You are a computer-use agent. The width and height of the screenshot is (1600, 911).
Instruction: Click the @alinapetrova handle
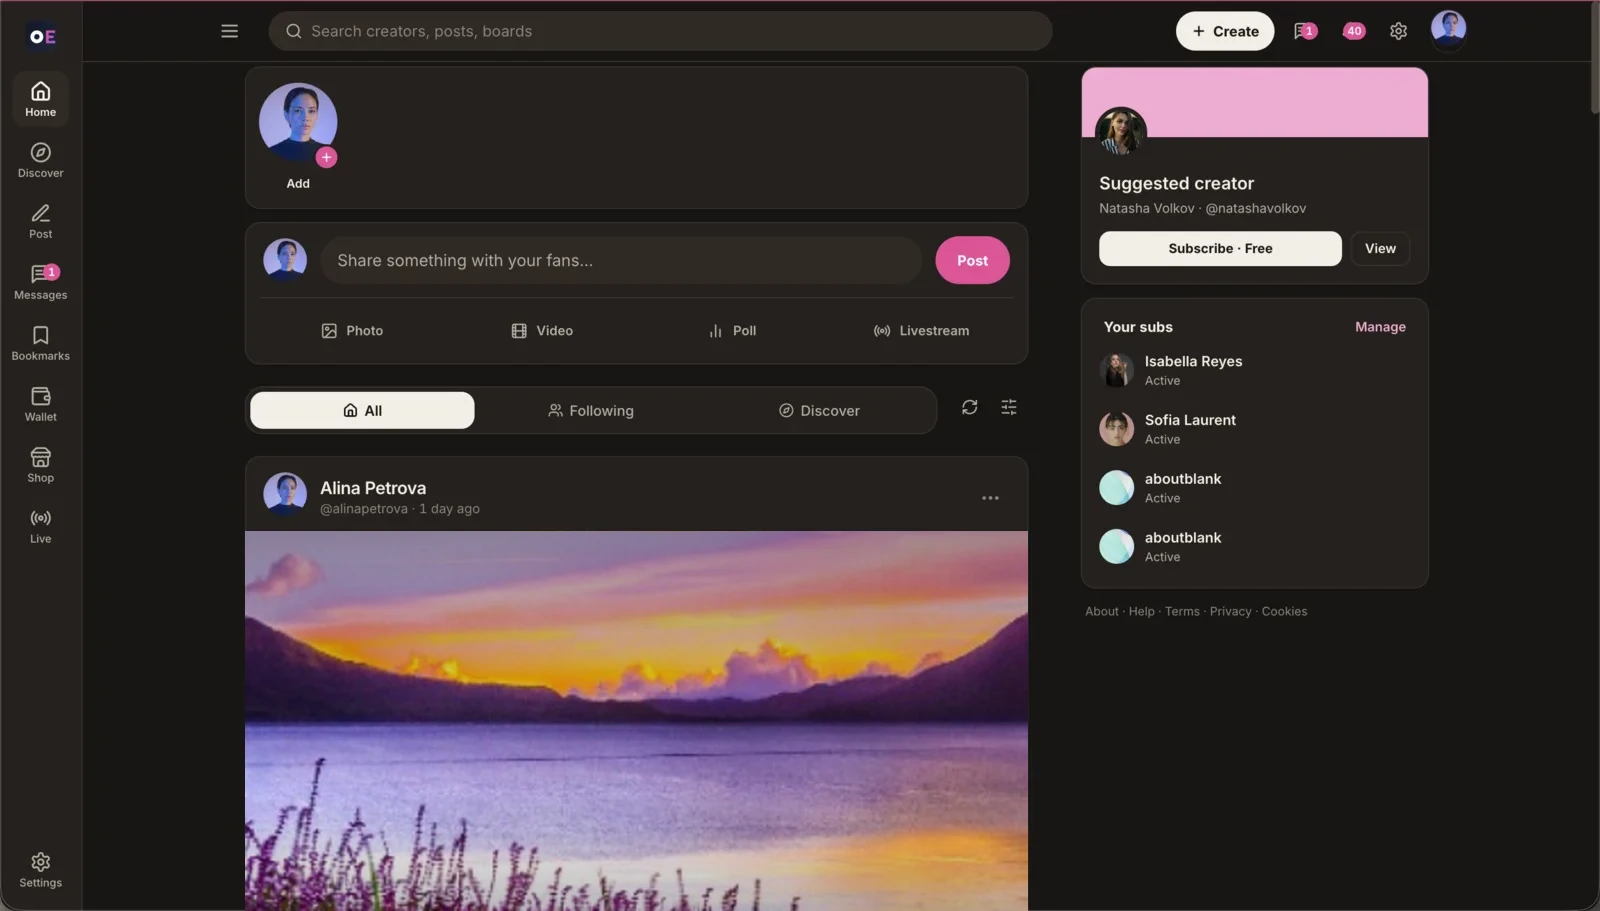pyautogui.click(x=364, y=509)
